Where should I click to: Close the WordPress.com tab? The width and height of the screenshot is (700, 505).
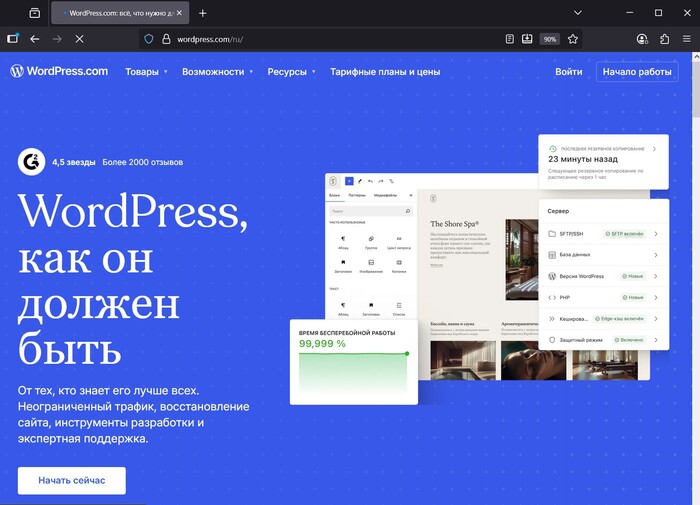pos(179,13)
